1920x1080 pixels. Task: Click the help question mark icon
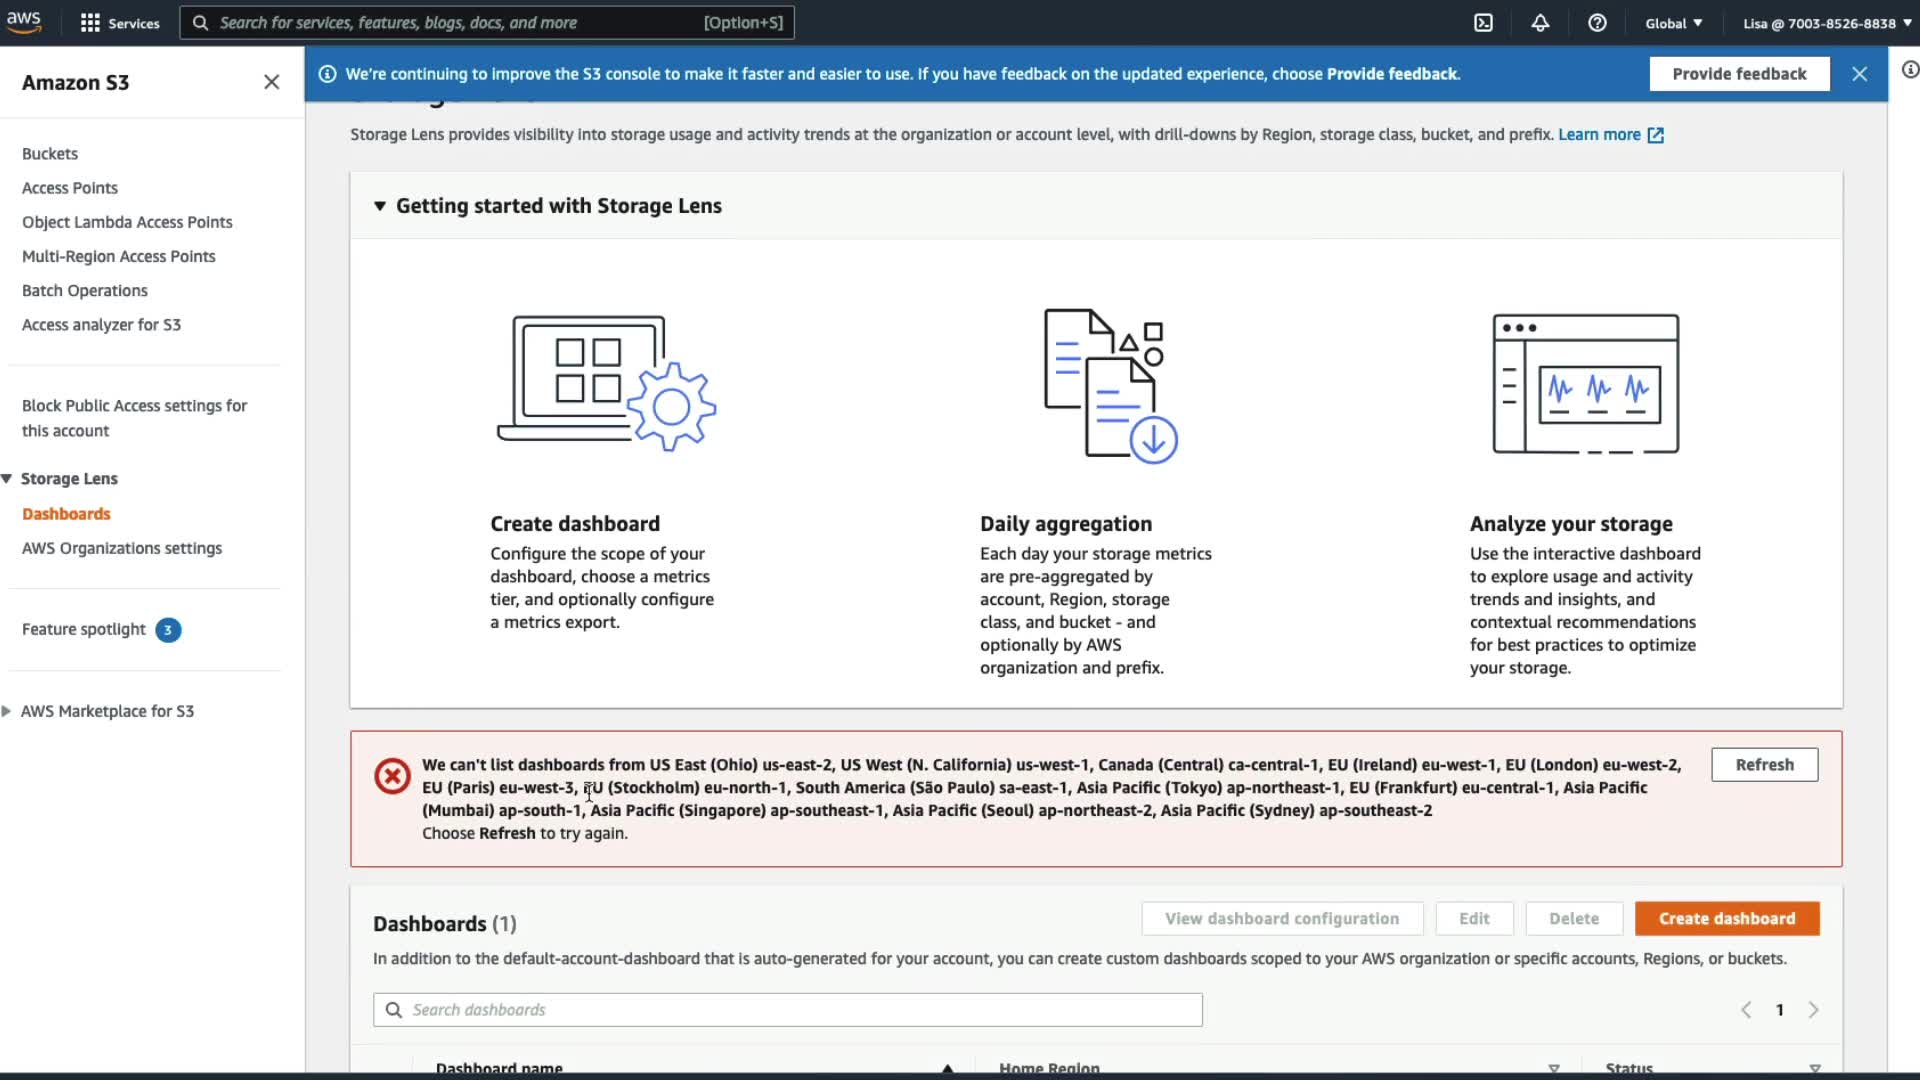[x=1597, y=23]
